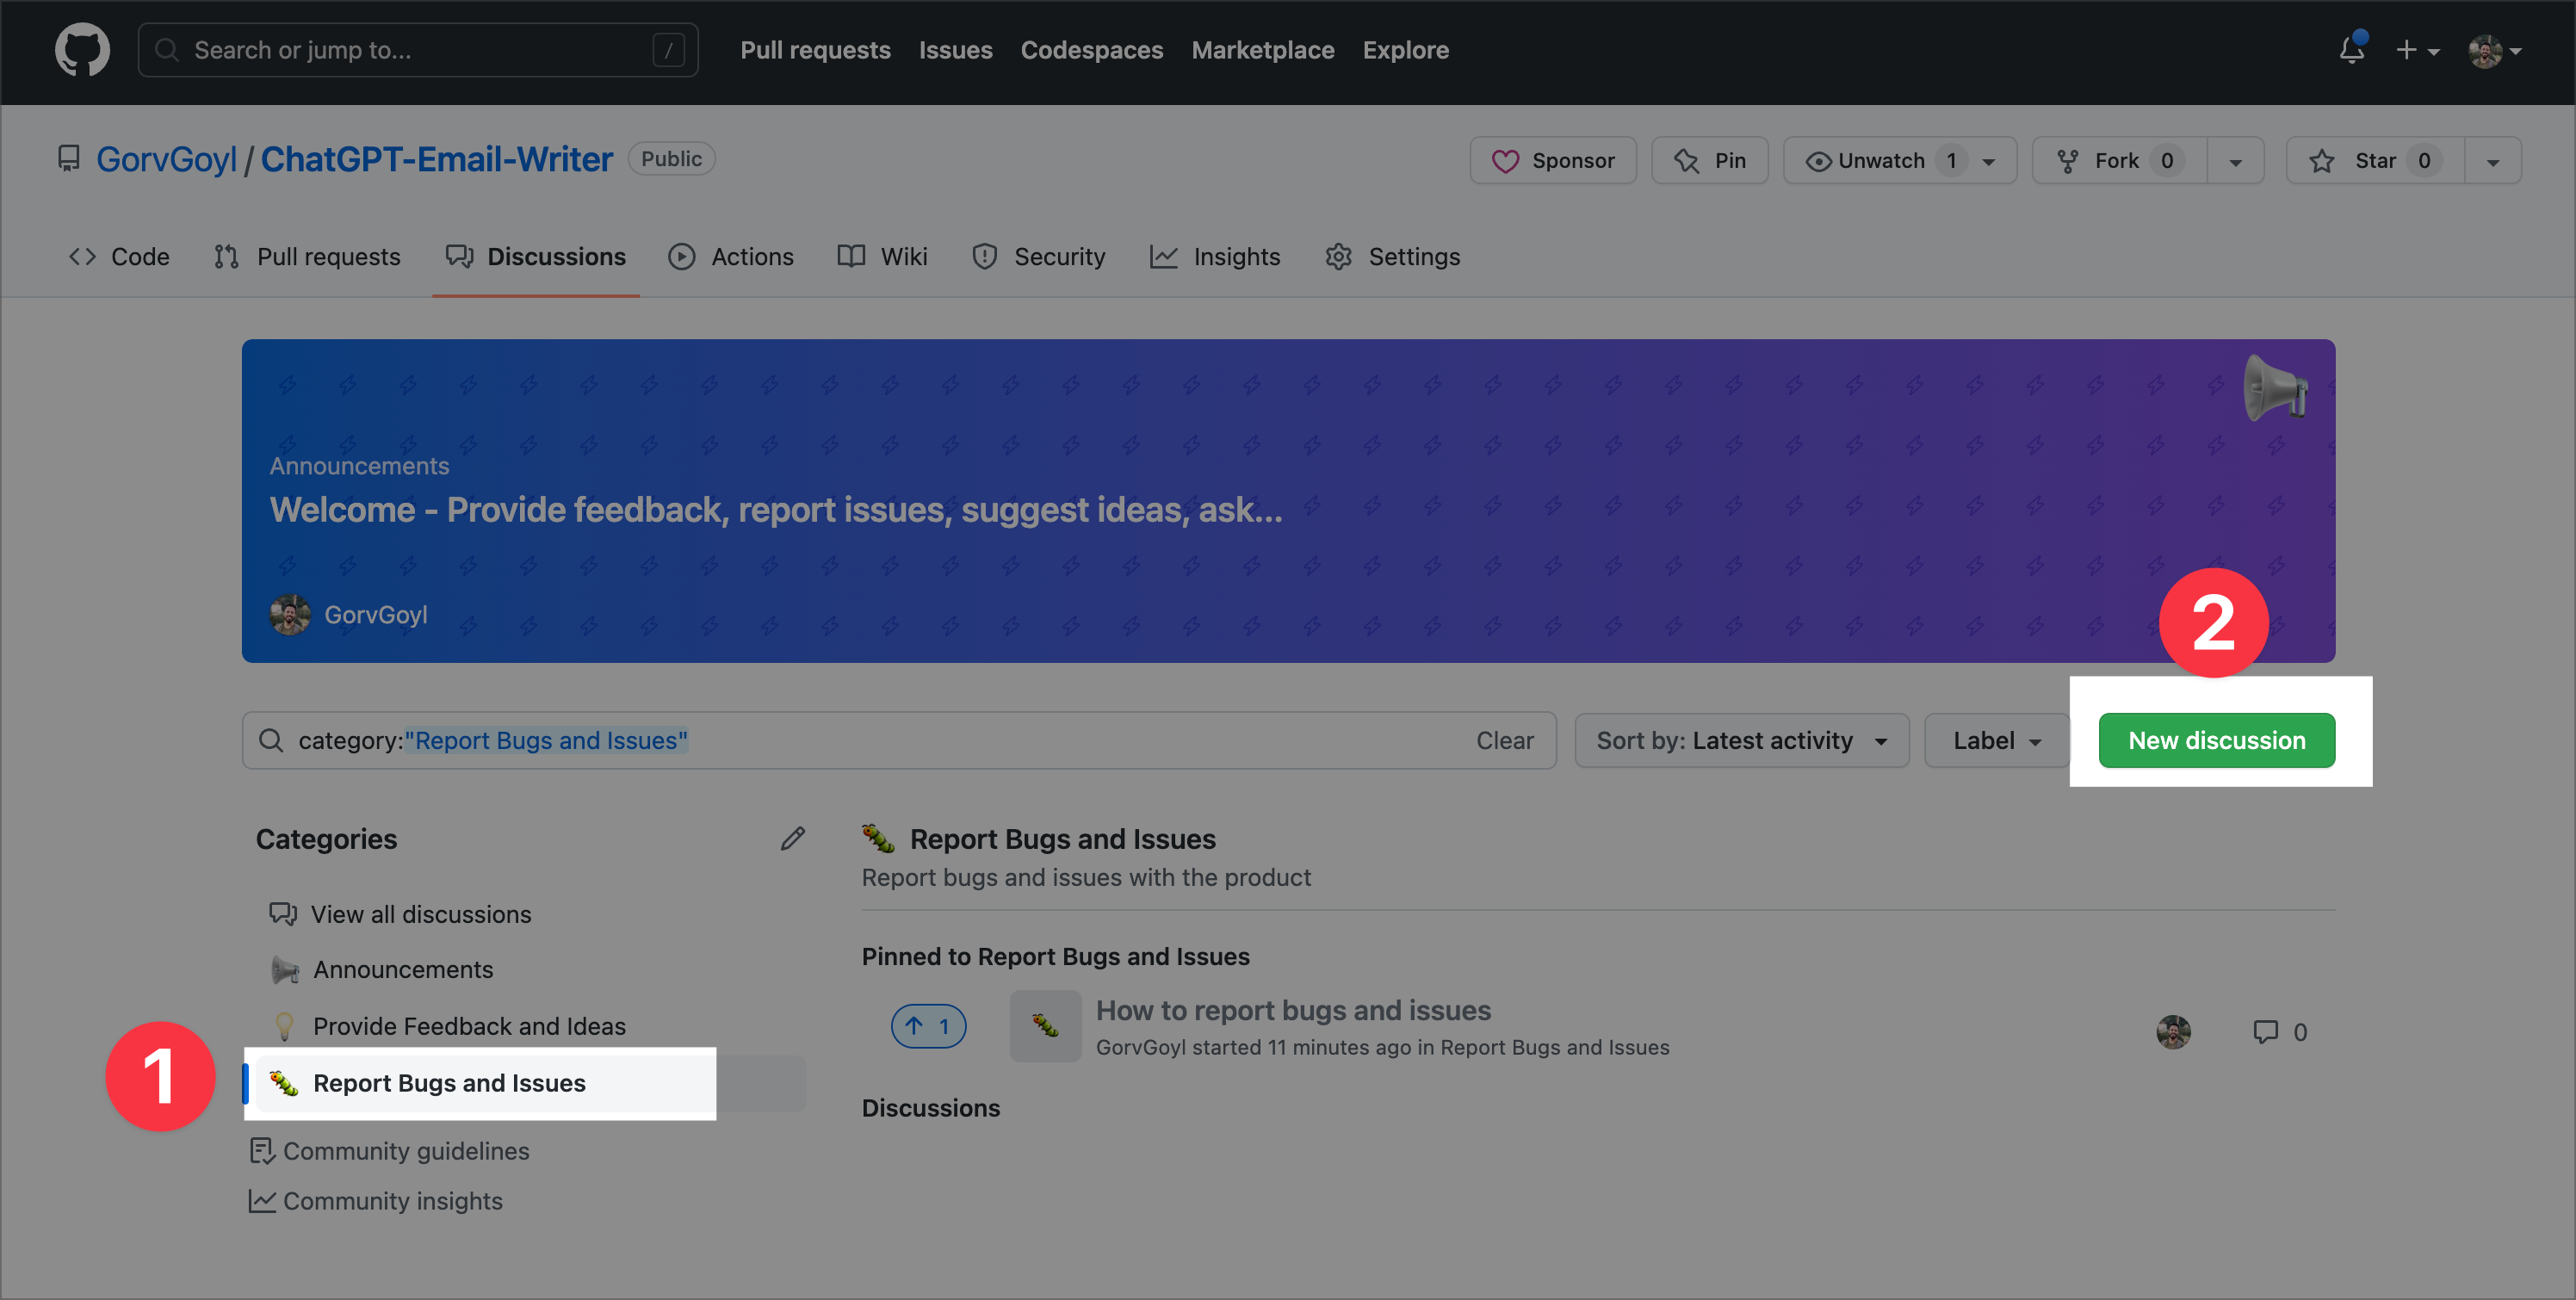Open the Sort by Latest activity dropdown
Screen dimensions: 2576x1300
click(1741, 741)
